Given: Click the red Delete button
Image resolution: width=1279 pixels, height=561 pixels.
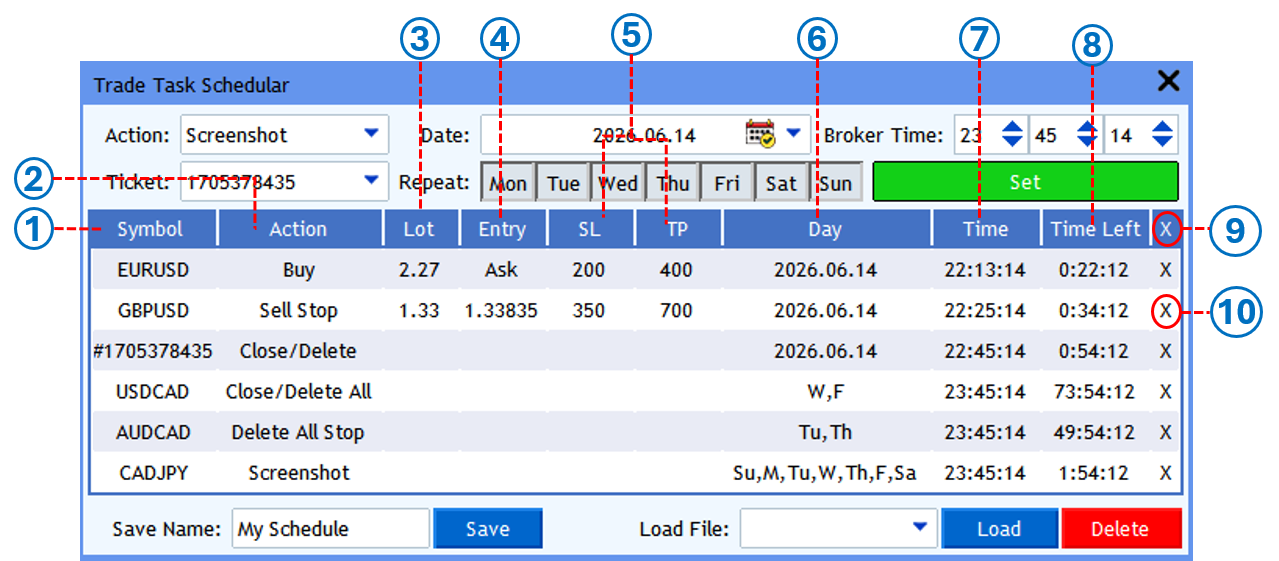Looking at the screenshot, I should click(1121, 529).
